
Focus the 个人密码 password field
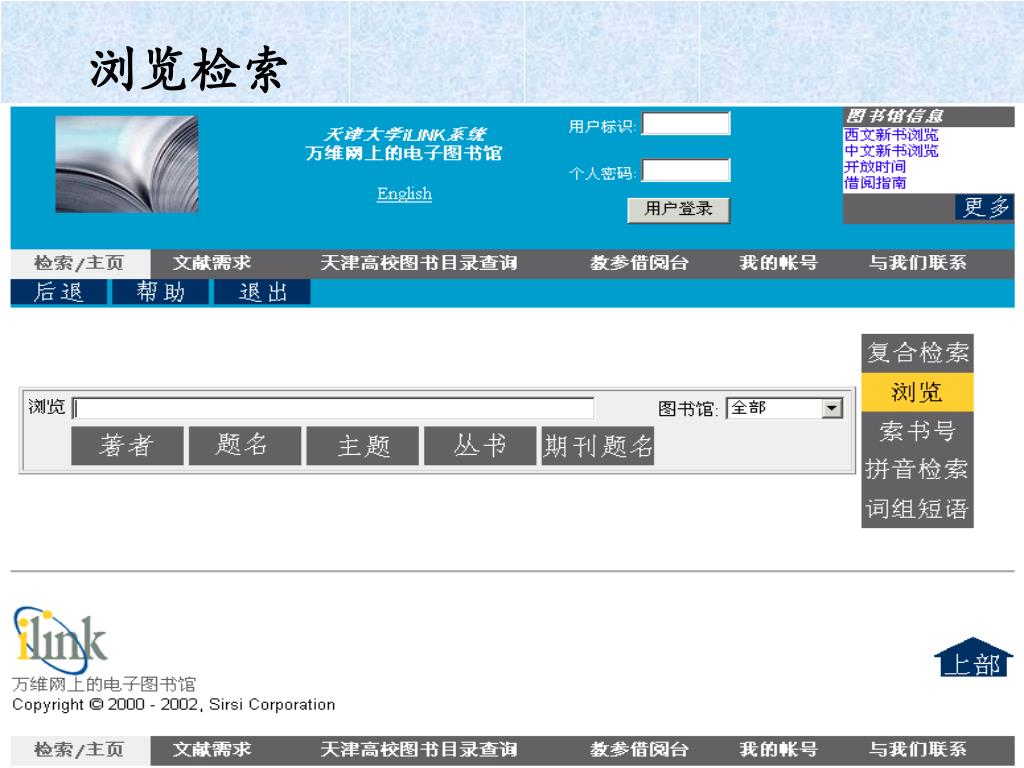[686, 170]
